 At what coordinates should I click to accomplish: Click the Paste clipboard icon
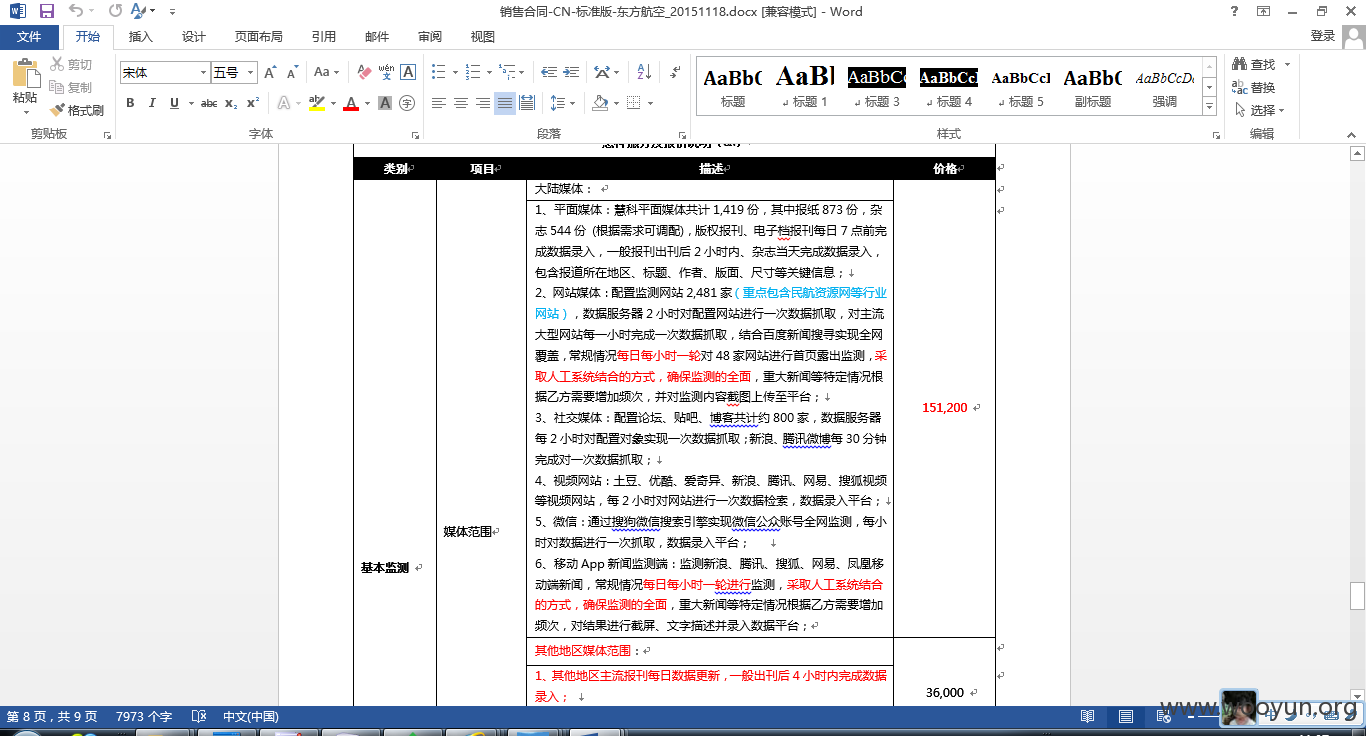click(x=25, y=74)
